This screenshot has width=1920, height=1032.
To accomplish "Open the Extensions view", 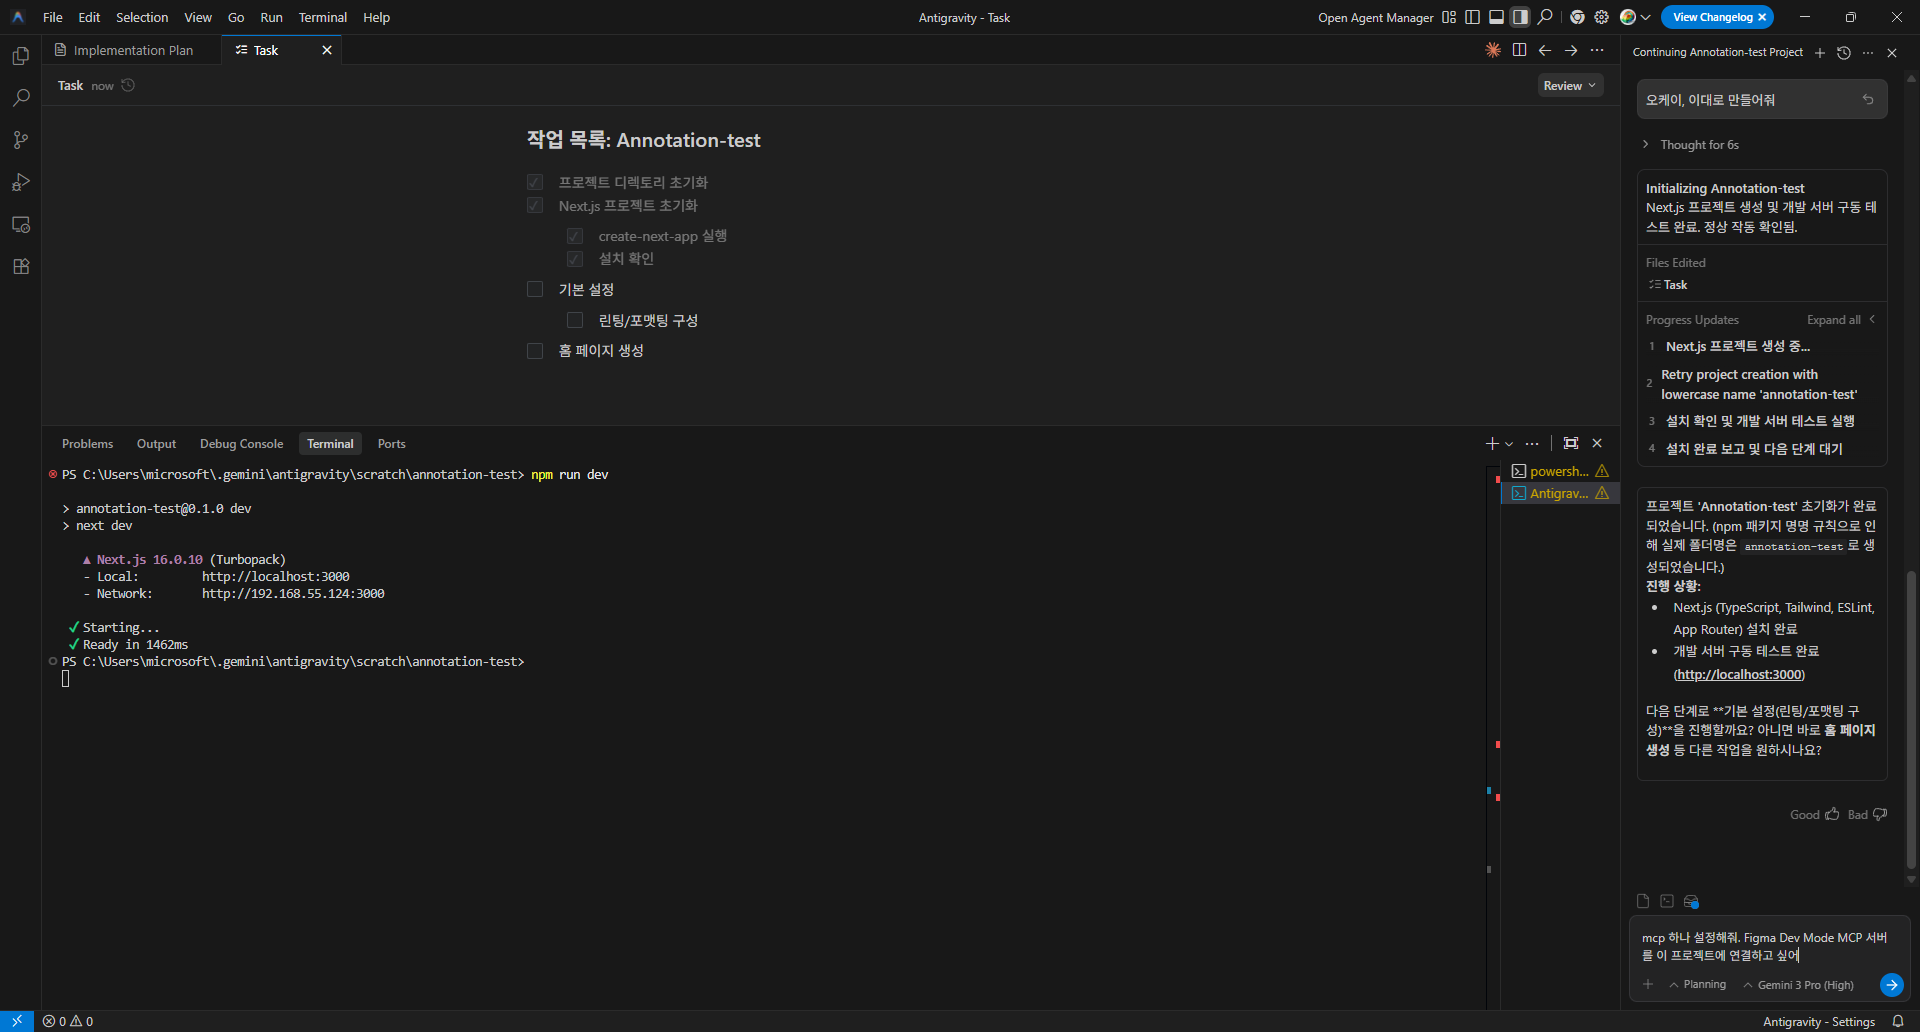I will [20, 266].
